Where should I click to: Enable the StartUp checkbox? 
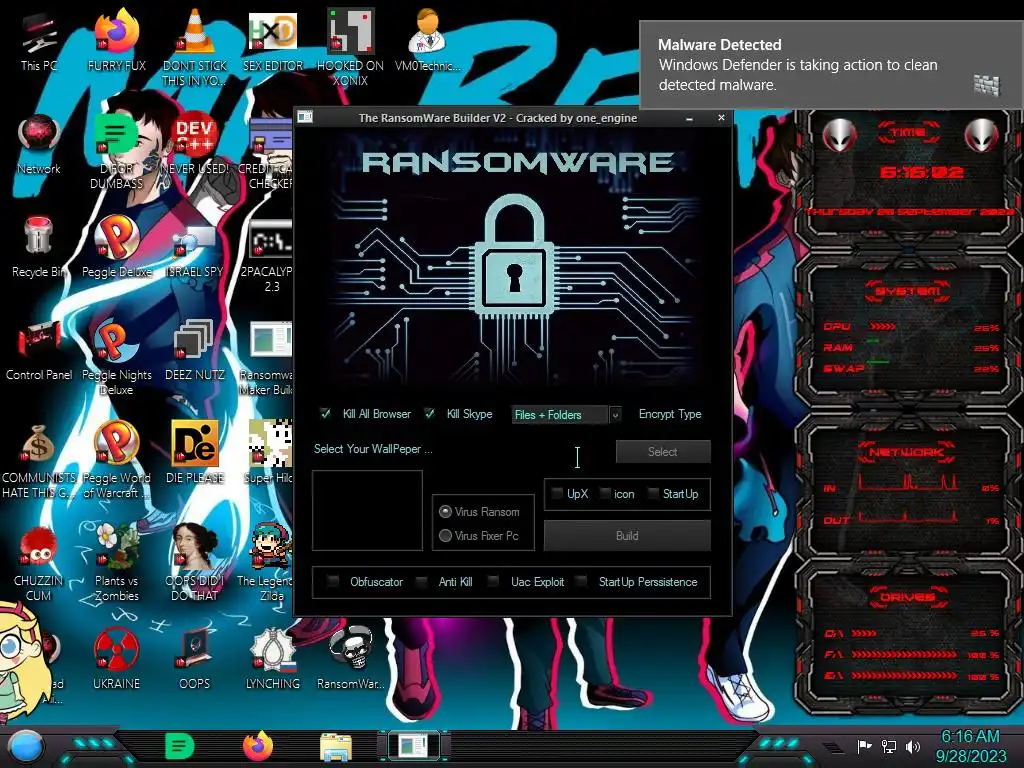tap(652, 494)
